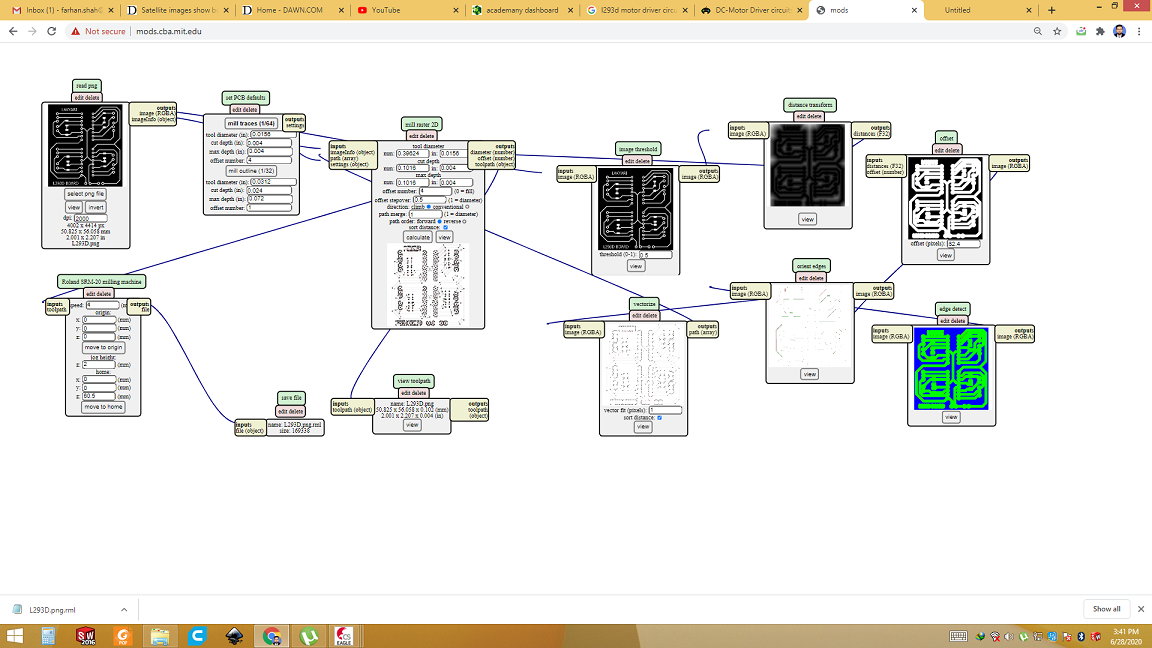Click select png file button
This screenshot has width=1152, height=648.
tap(85, 194)
